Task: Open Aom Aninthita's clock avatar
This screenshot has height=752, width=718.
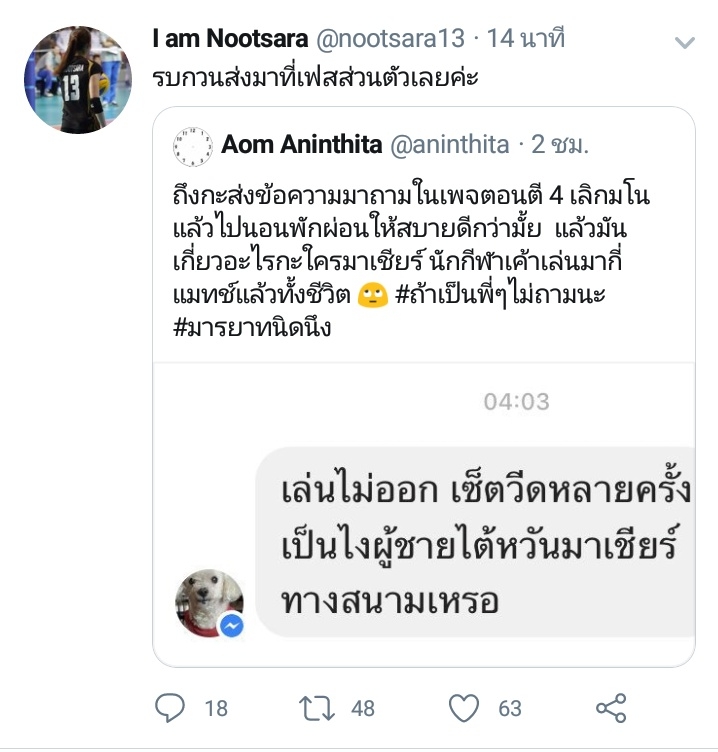Action: point(193,147)
